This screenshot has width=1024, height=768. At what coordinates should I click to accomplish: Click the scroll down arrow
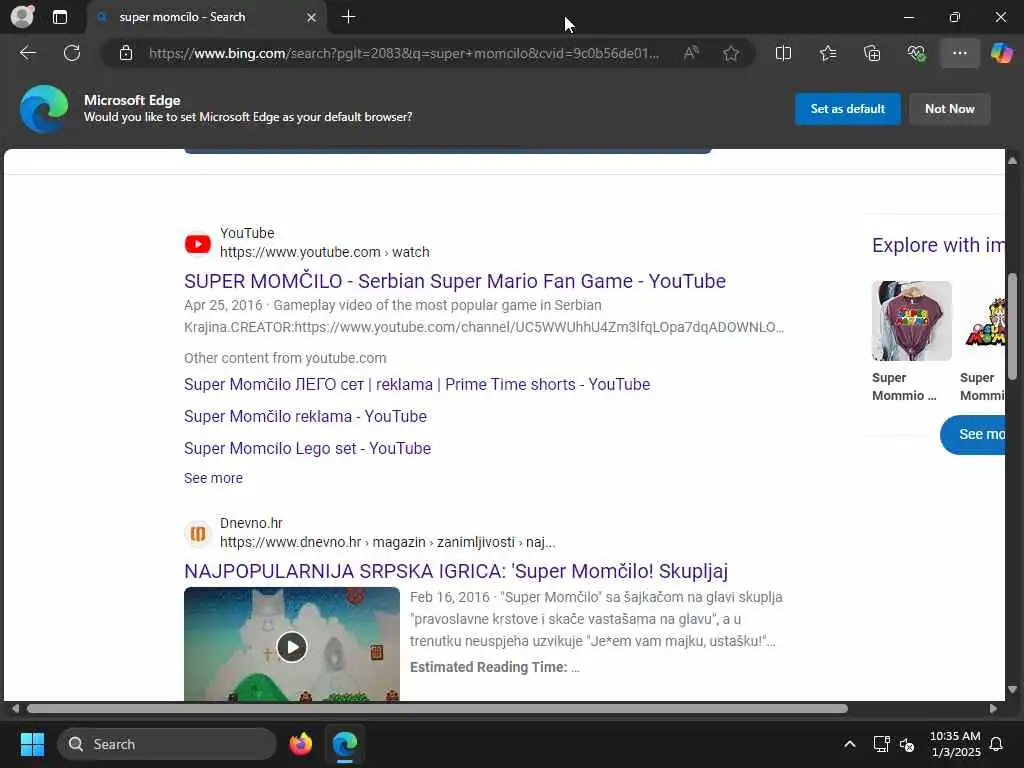(x=1012, y=690)
